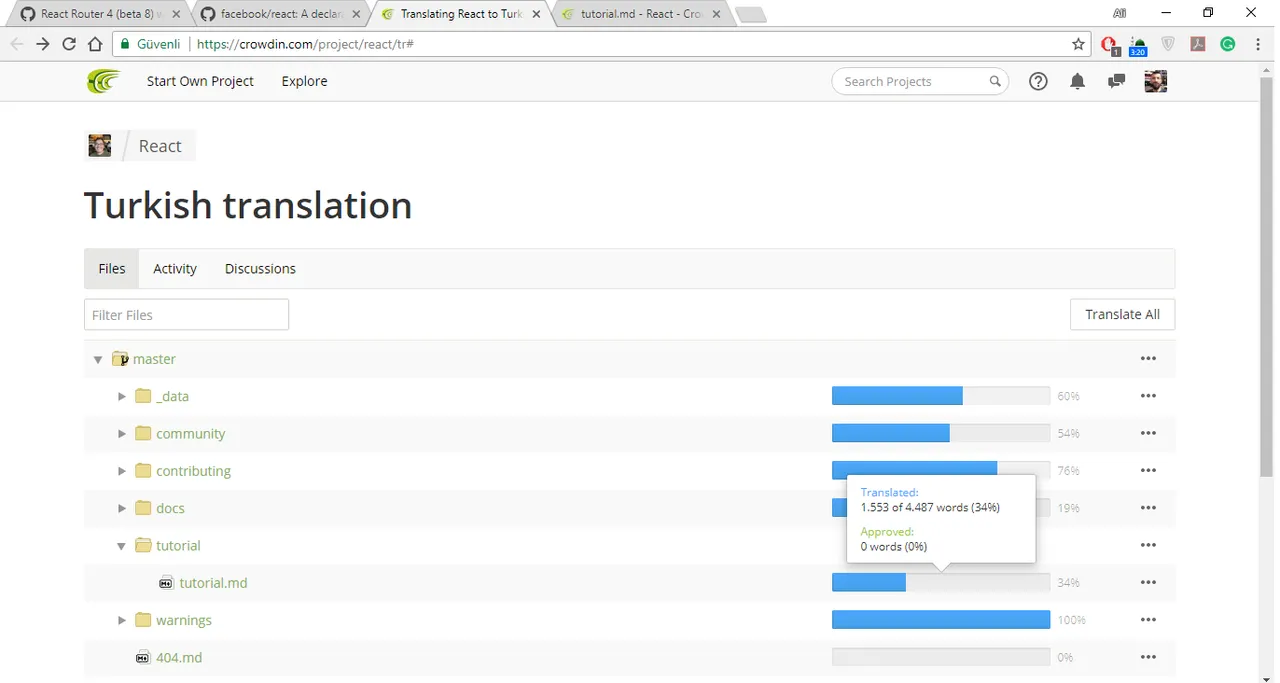1280x683 pixels.
Task: Open the more options dots for community
Action: pos(1148,433)
